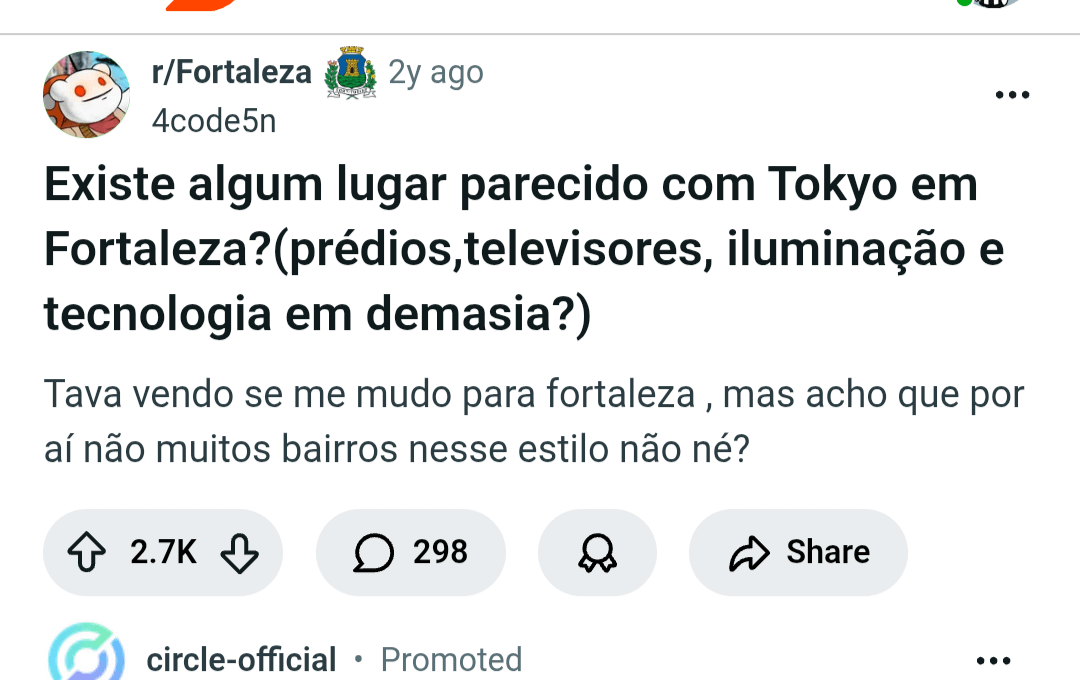Downvote the Fortaleza Tokyo post
Image resolution: width=1080 pixels, height=680 pixels.
click(x=239, y=553)
